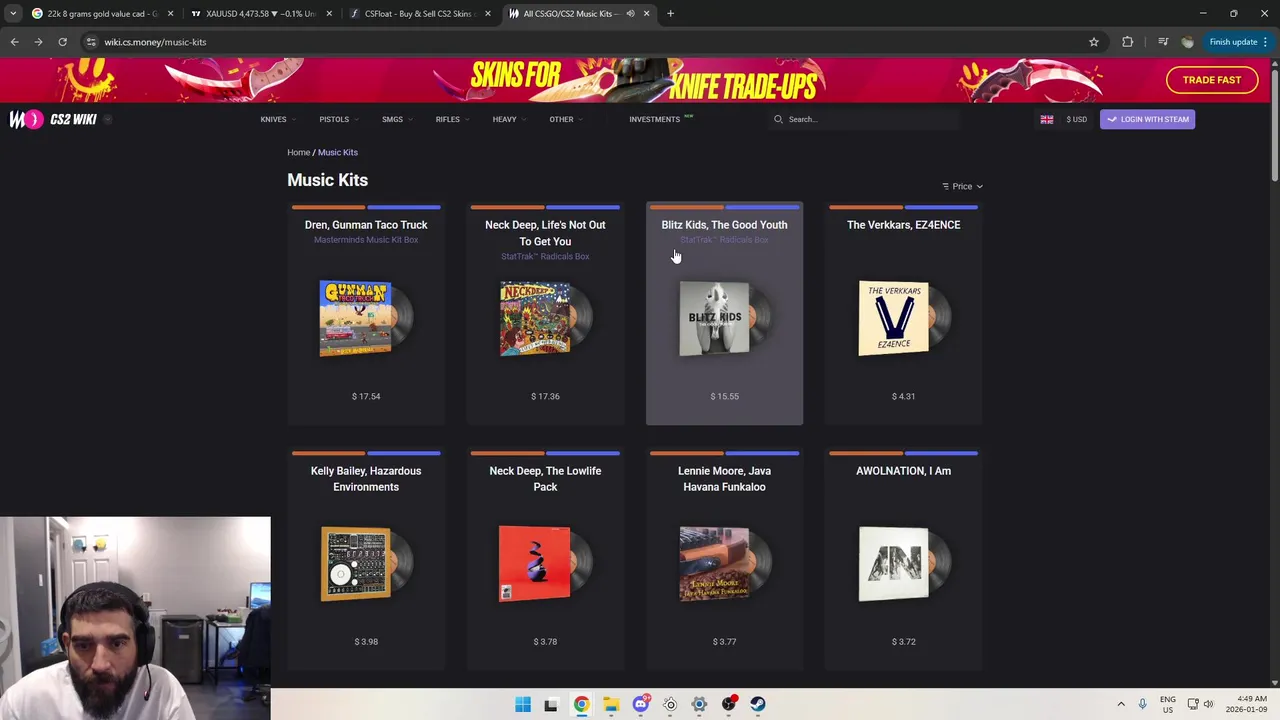This screenshot has height=720, width=1280.
Task: Click the ENG US language indicator
Action: click(1167, 704)
